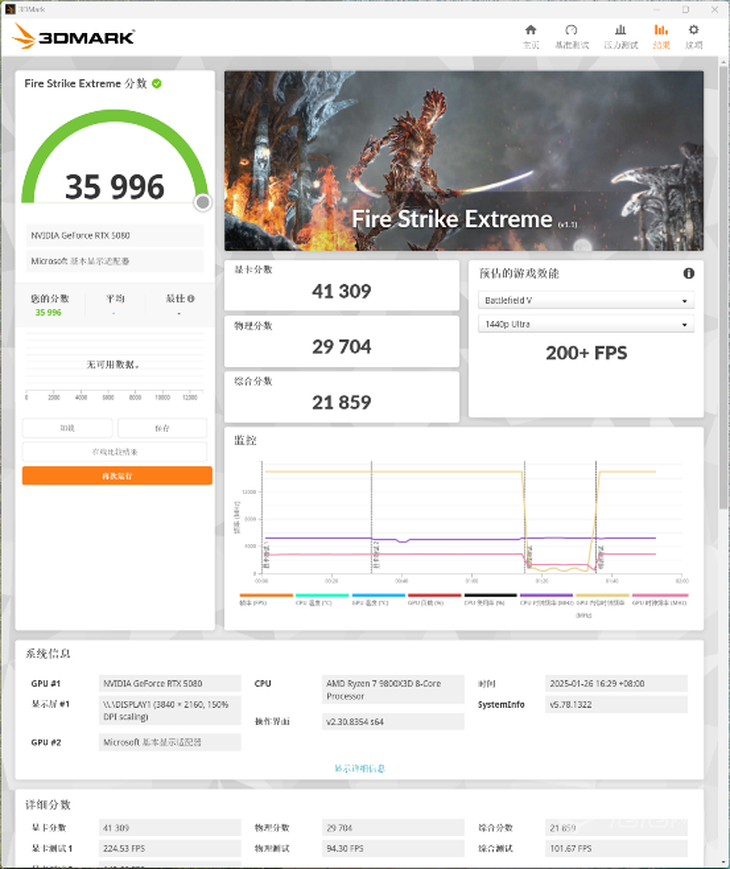This screenshot has width=730, height=869.
Task: Click the v2.30.8354 s64 version field
Action: coord(393,722)
